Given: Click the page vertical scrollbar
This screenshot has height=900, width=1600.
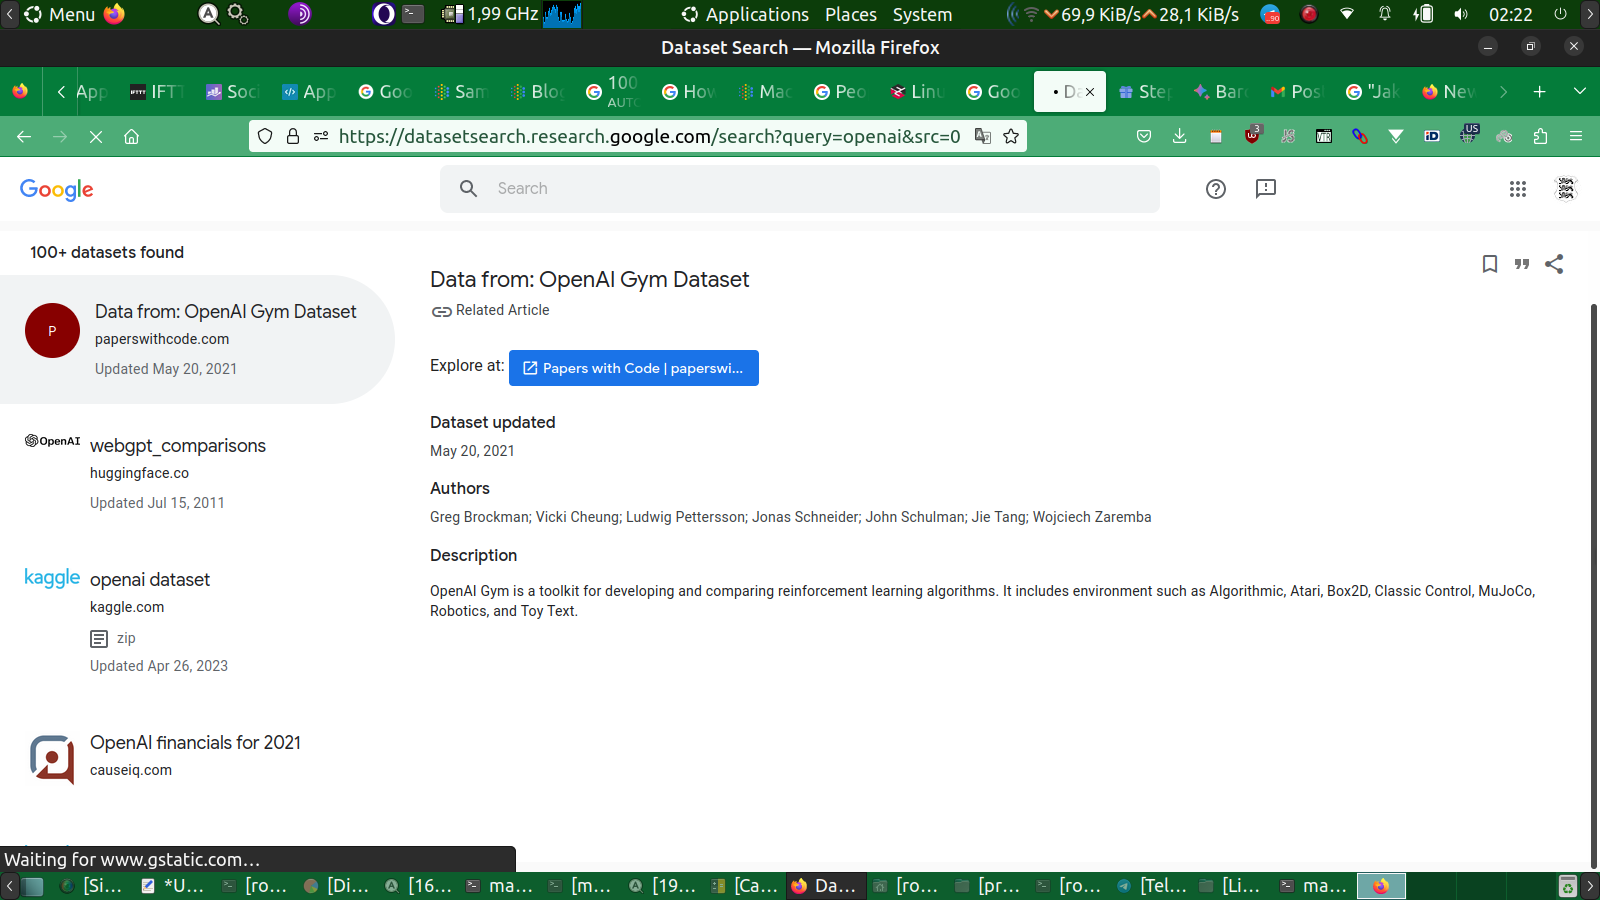Looking at the screenshot, I should coord(1594,585).
